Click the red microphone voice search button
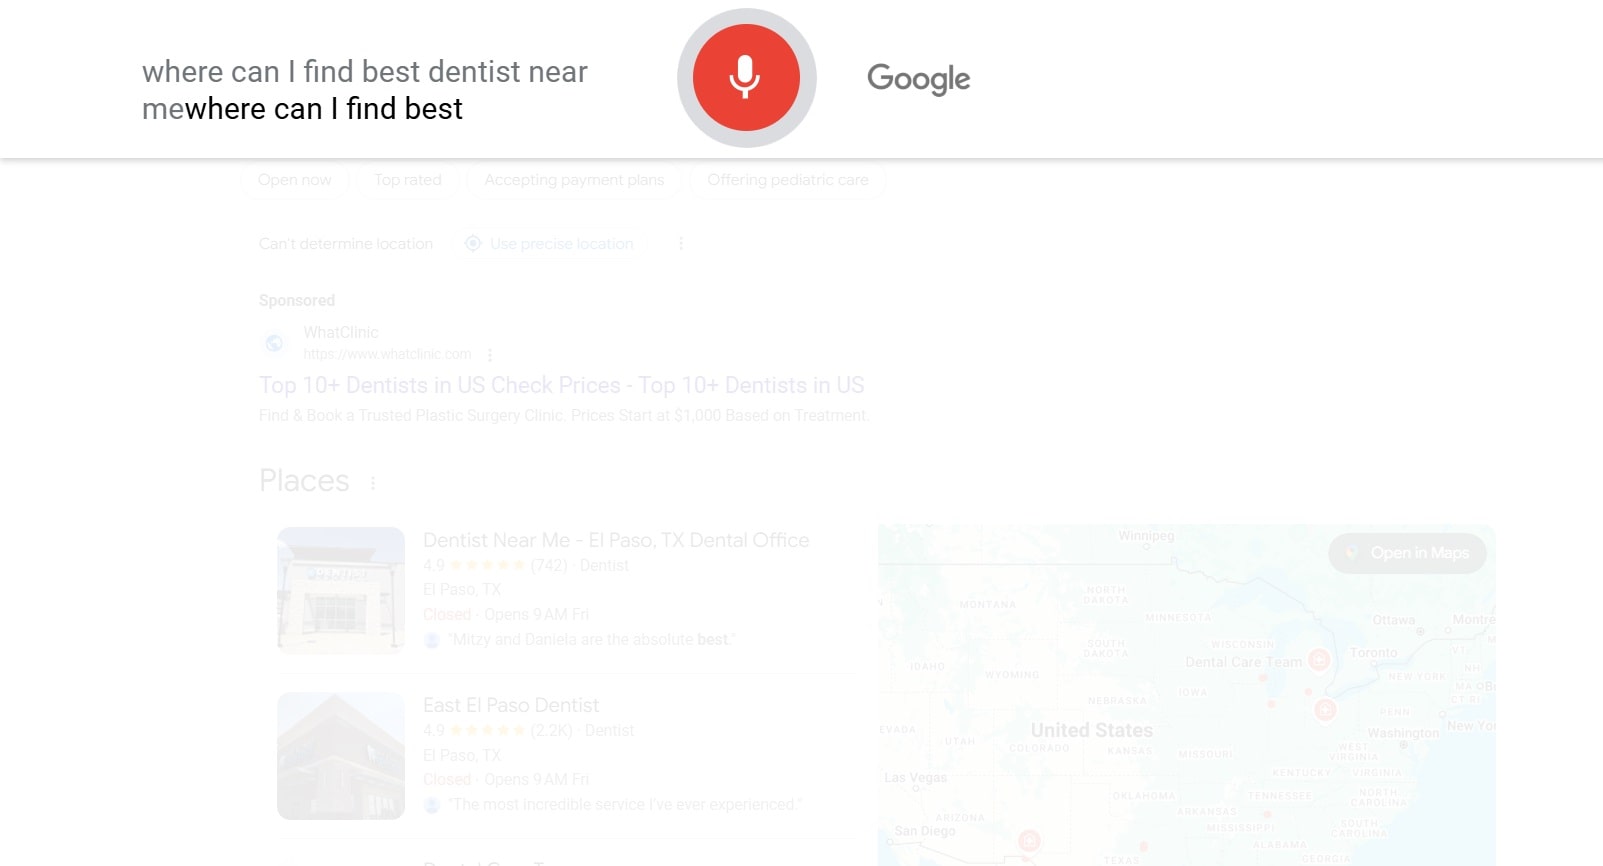This screenshot has width=1603, height=866. [x=747, y=78]
